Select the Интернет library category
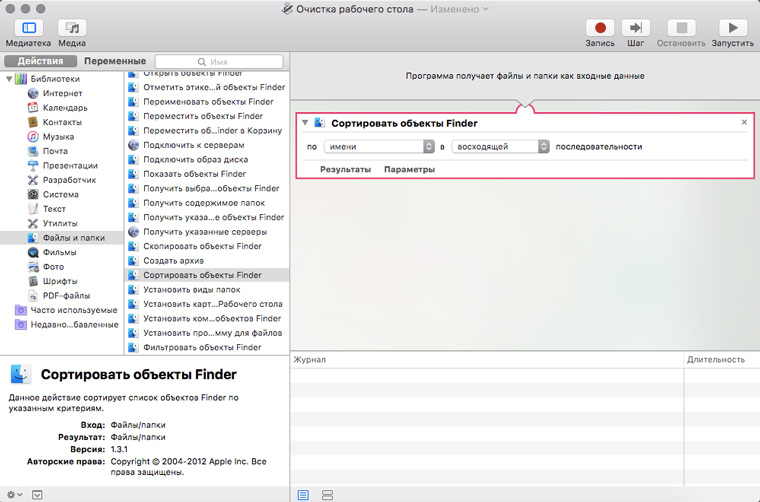The image size is (760, 502). (62, 93)
